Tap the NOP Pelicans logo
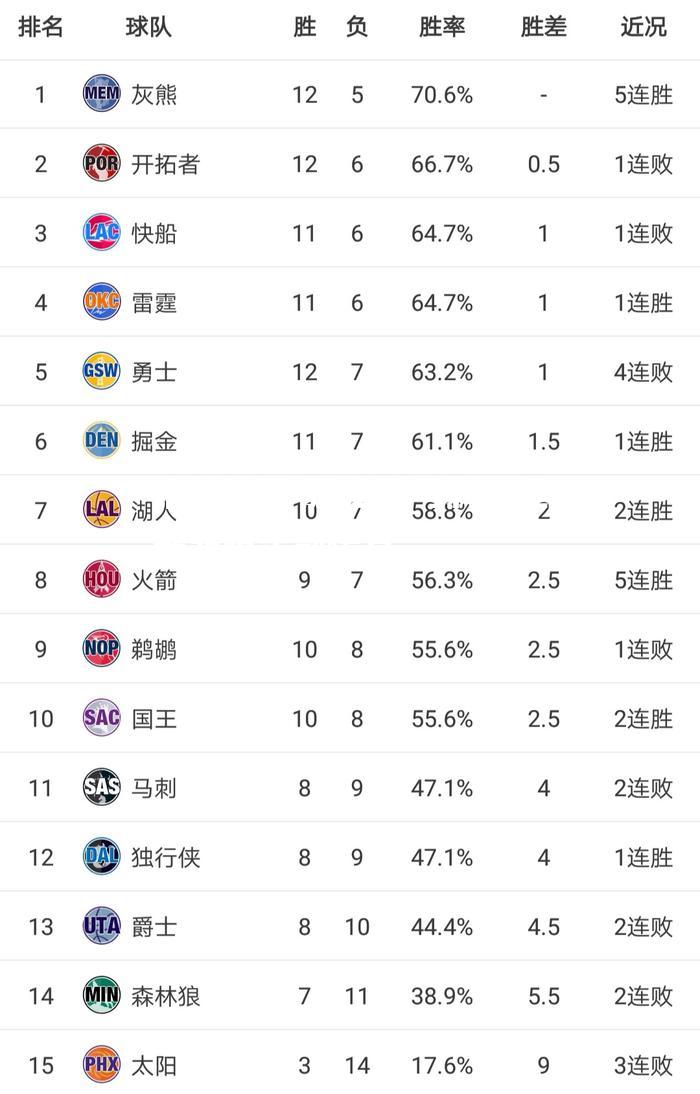 102,648
